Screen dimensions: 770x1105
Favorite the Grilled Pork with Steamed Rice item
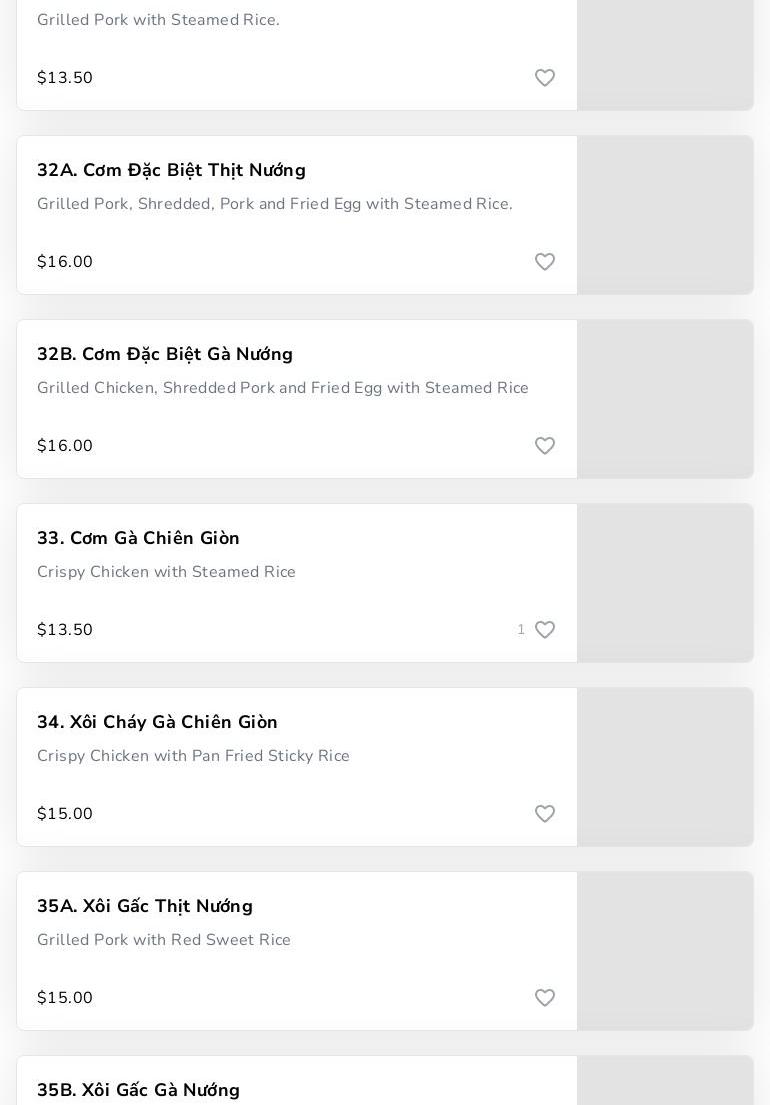point(545,78)
